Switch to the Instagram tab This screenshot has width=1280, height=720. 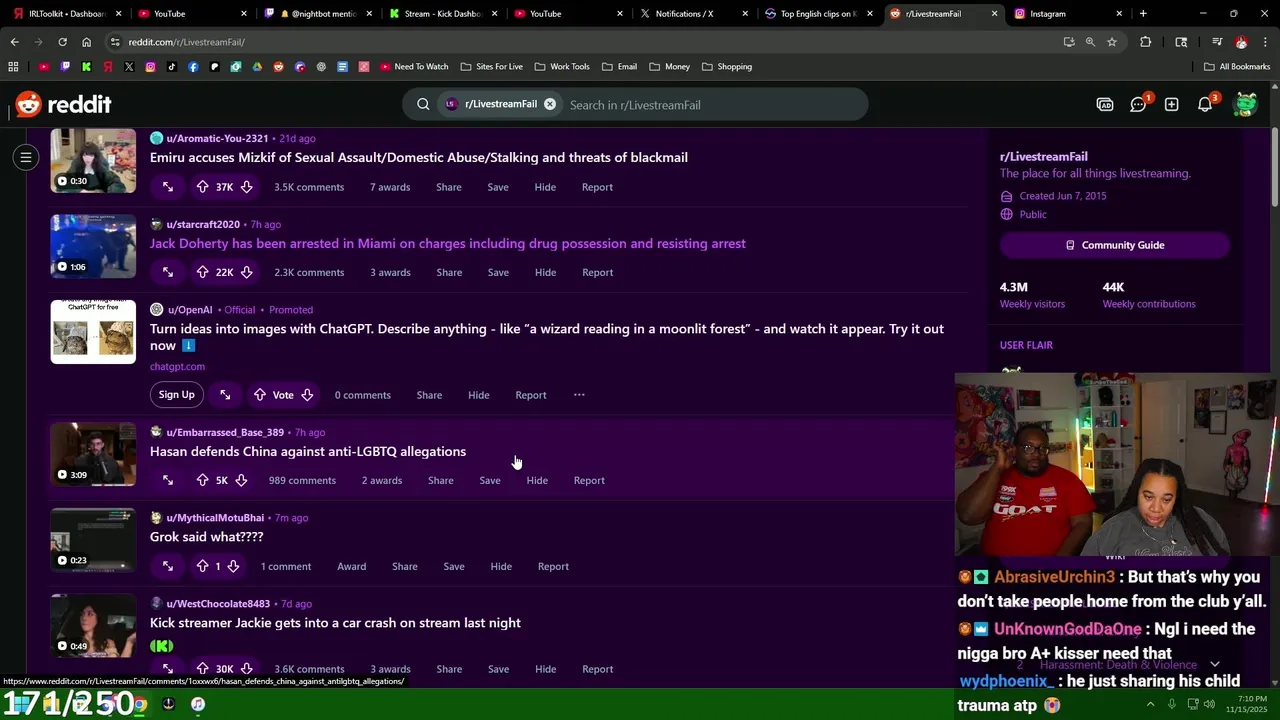[x=1068, y=14]
